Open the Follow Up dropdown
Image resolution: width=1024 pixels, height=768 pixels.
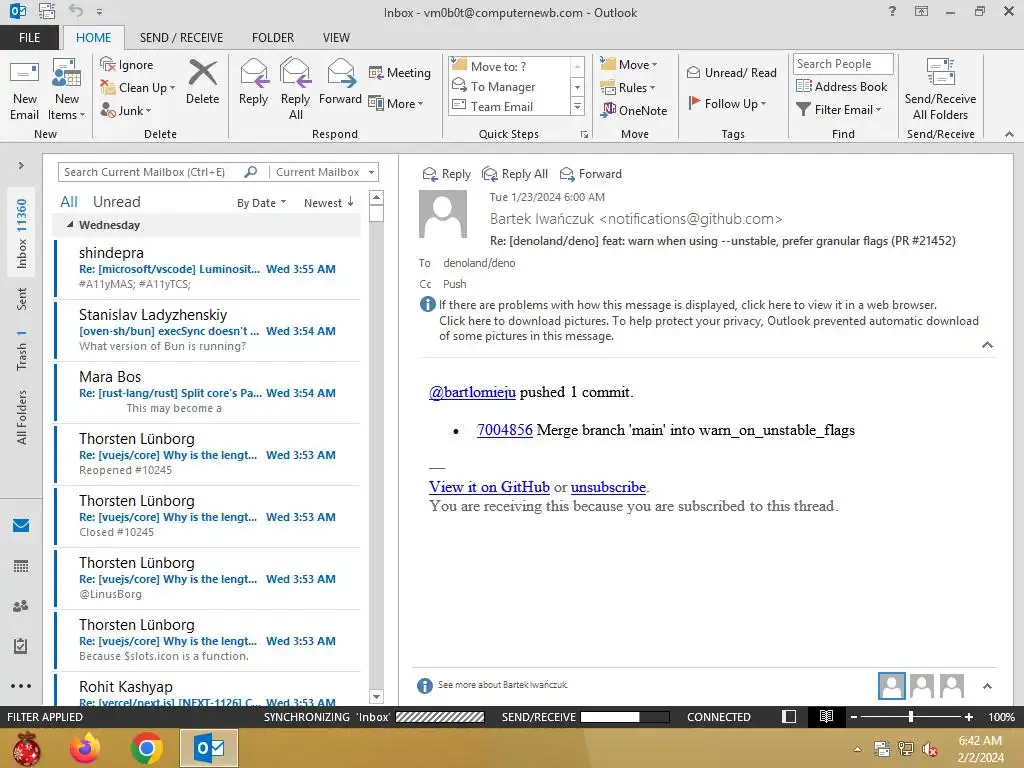pos(727,103)
